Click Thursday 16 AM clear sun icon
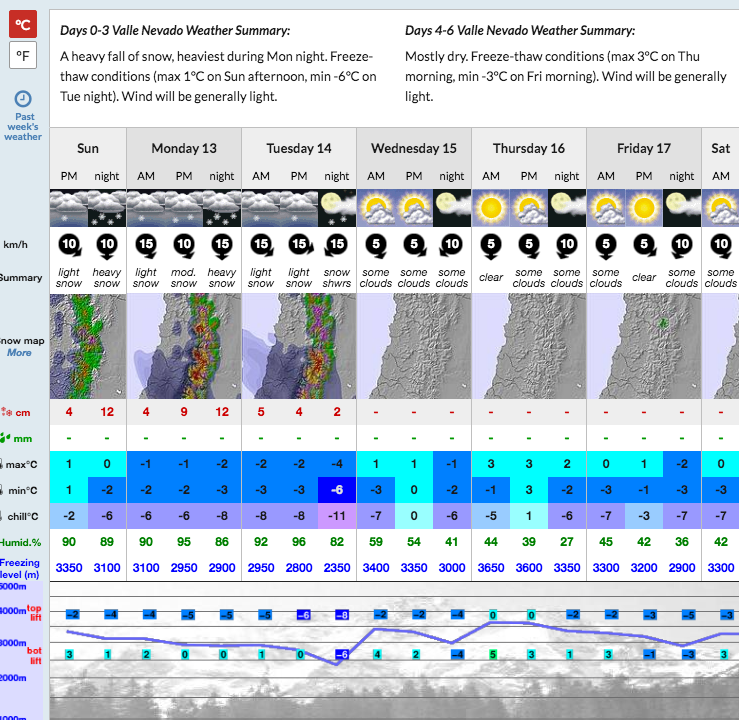The width and height of the screenshot is (739, 720). click(491, 208)
